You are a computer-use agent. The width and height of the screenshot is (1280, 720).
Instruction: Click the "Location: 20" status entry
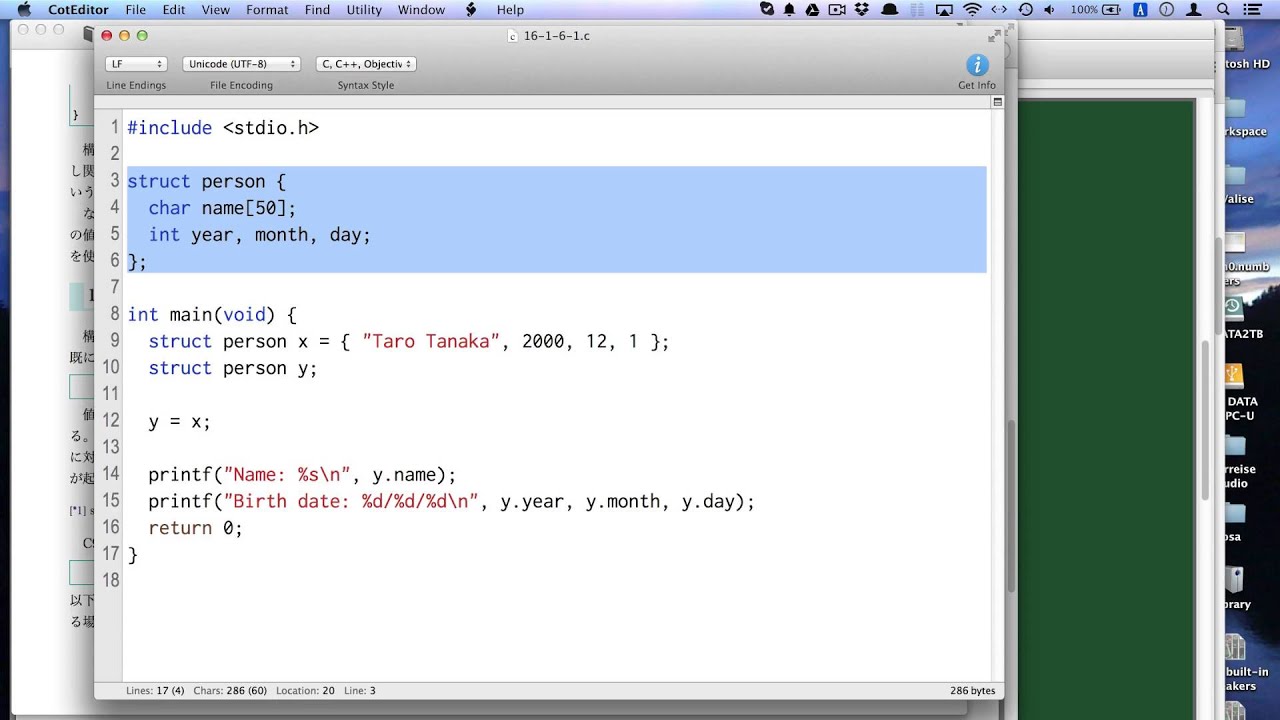pyautogui.click(x=305, y=690)
